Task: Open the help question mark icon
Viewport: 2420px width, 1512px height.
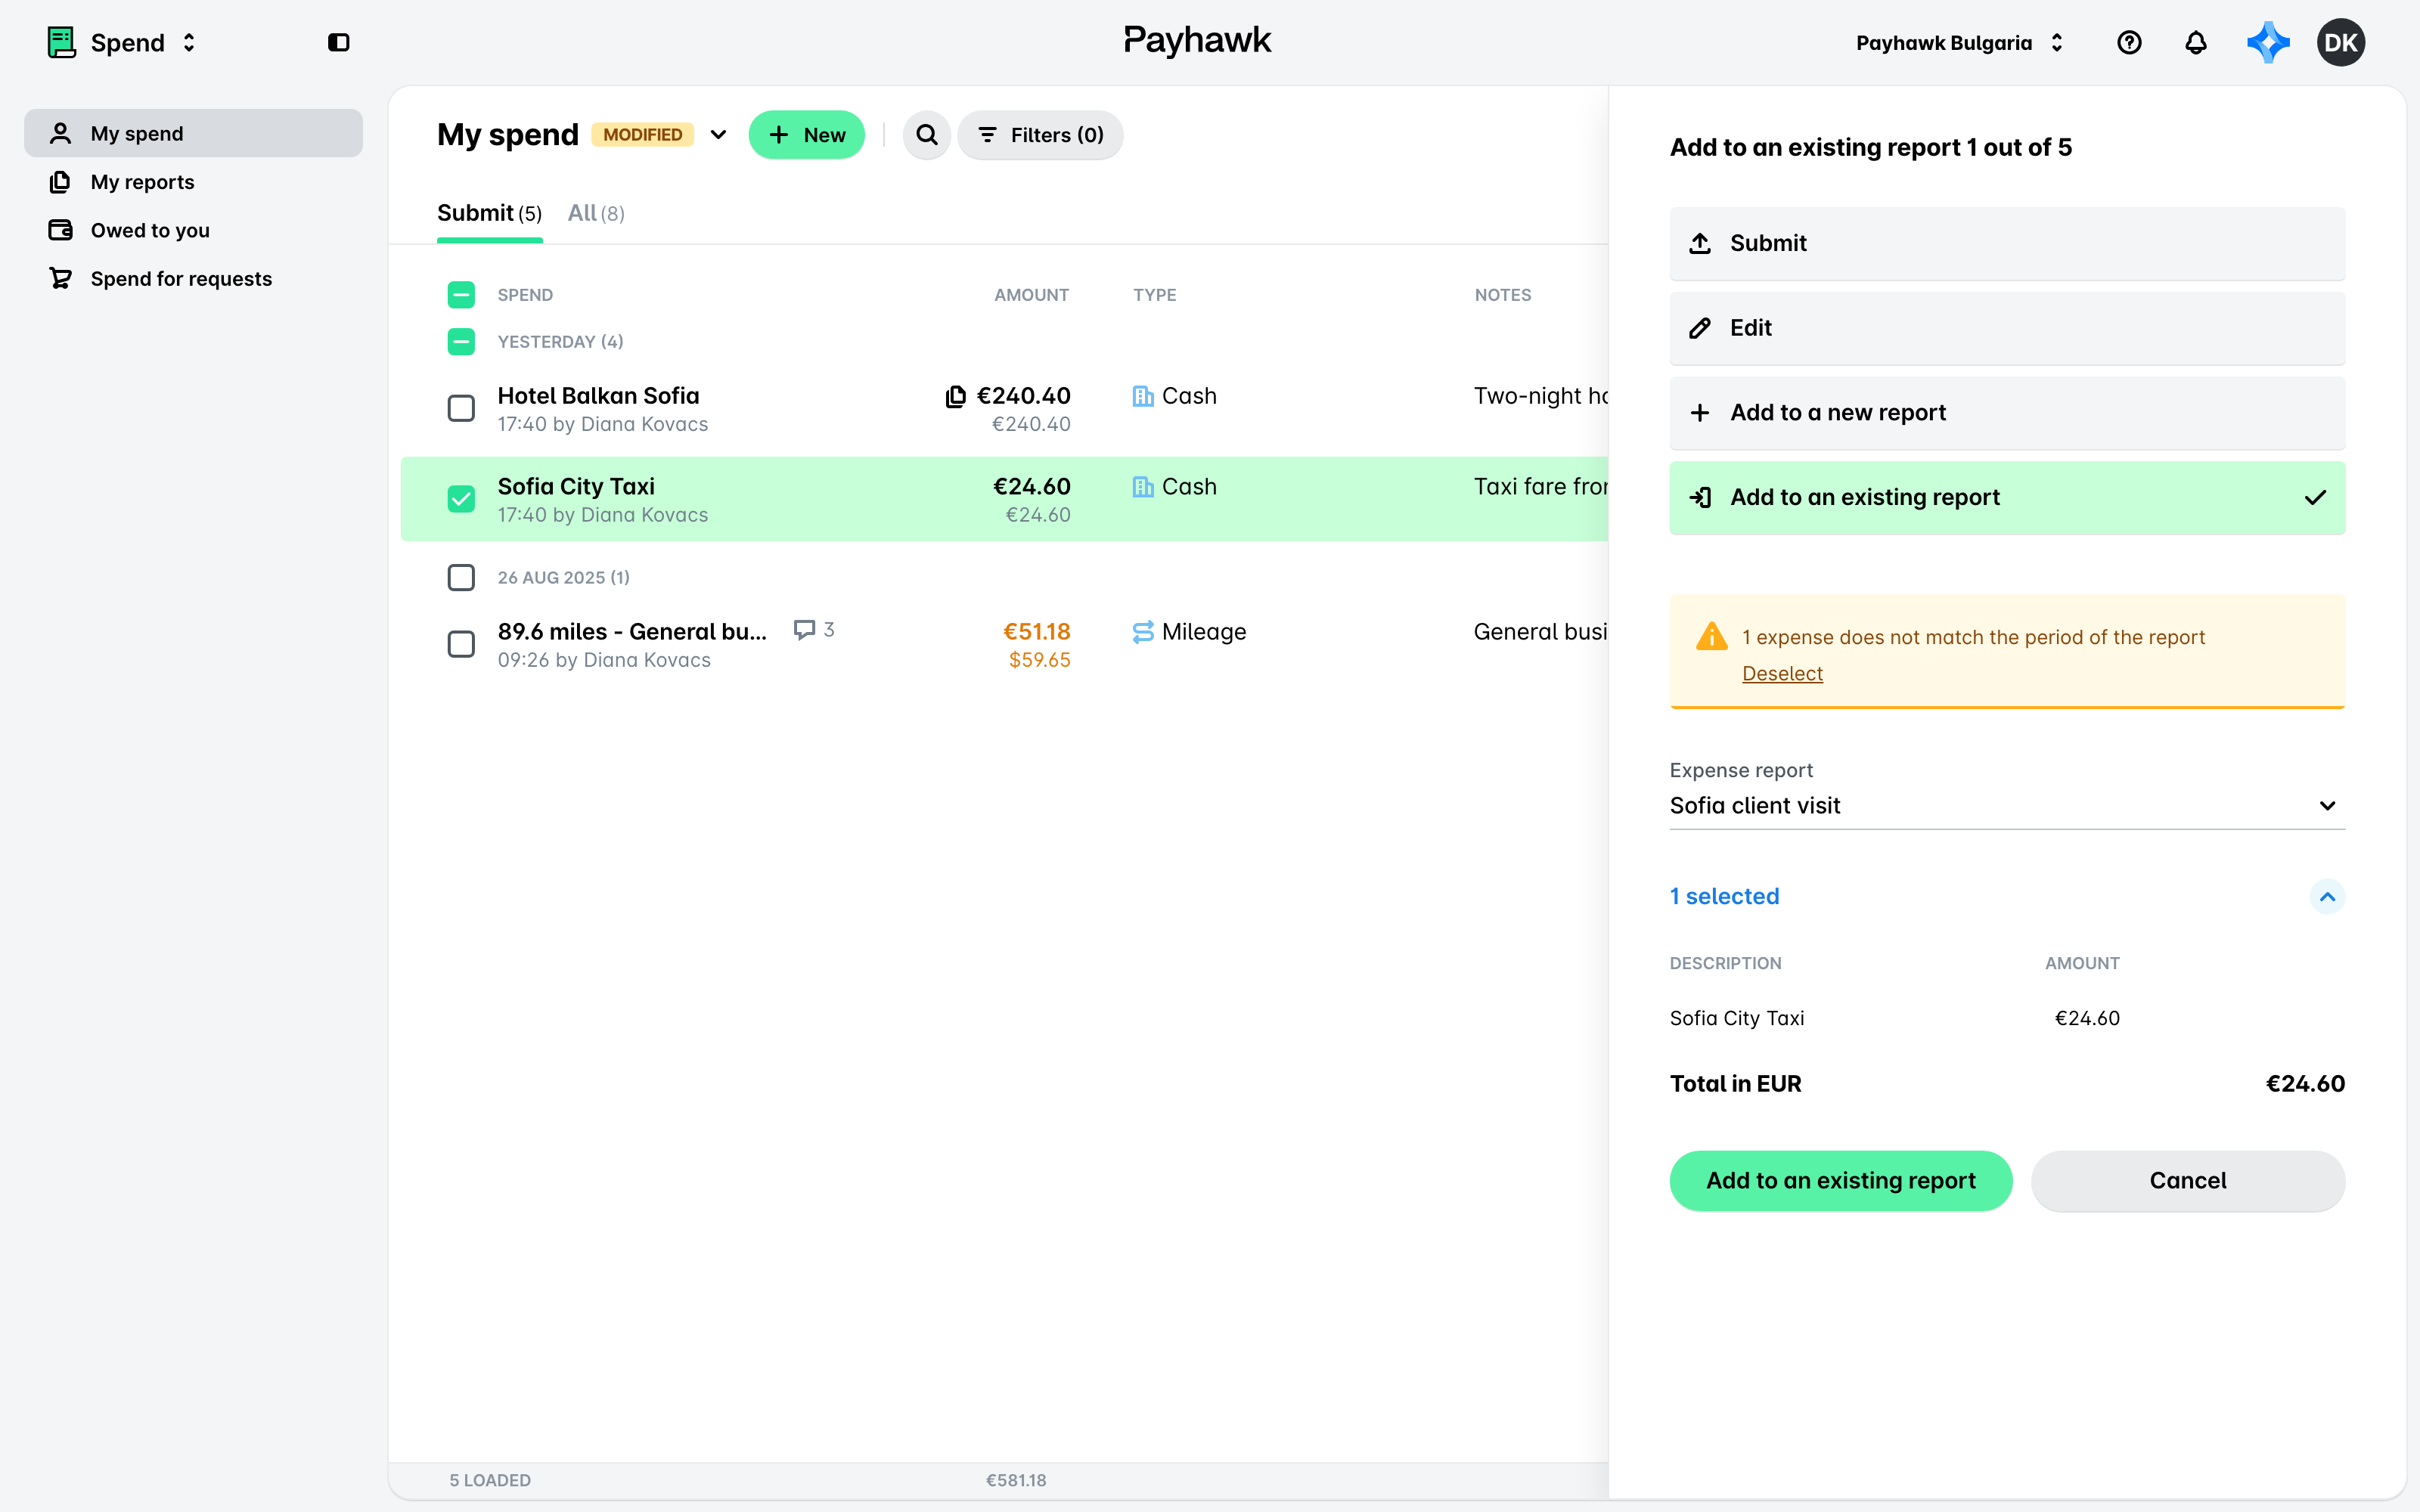Action: click(2129, 42)
